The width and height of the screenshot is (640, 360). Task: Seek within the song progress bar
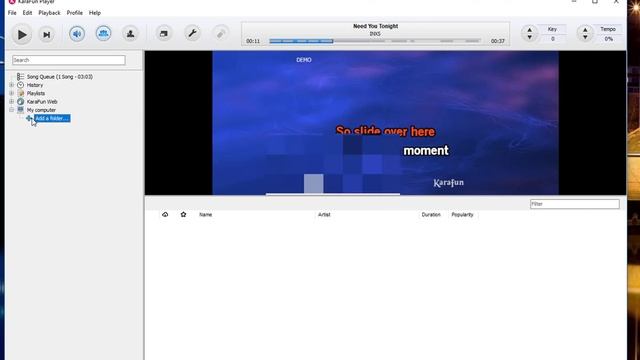(375, 41)
